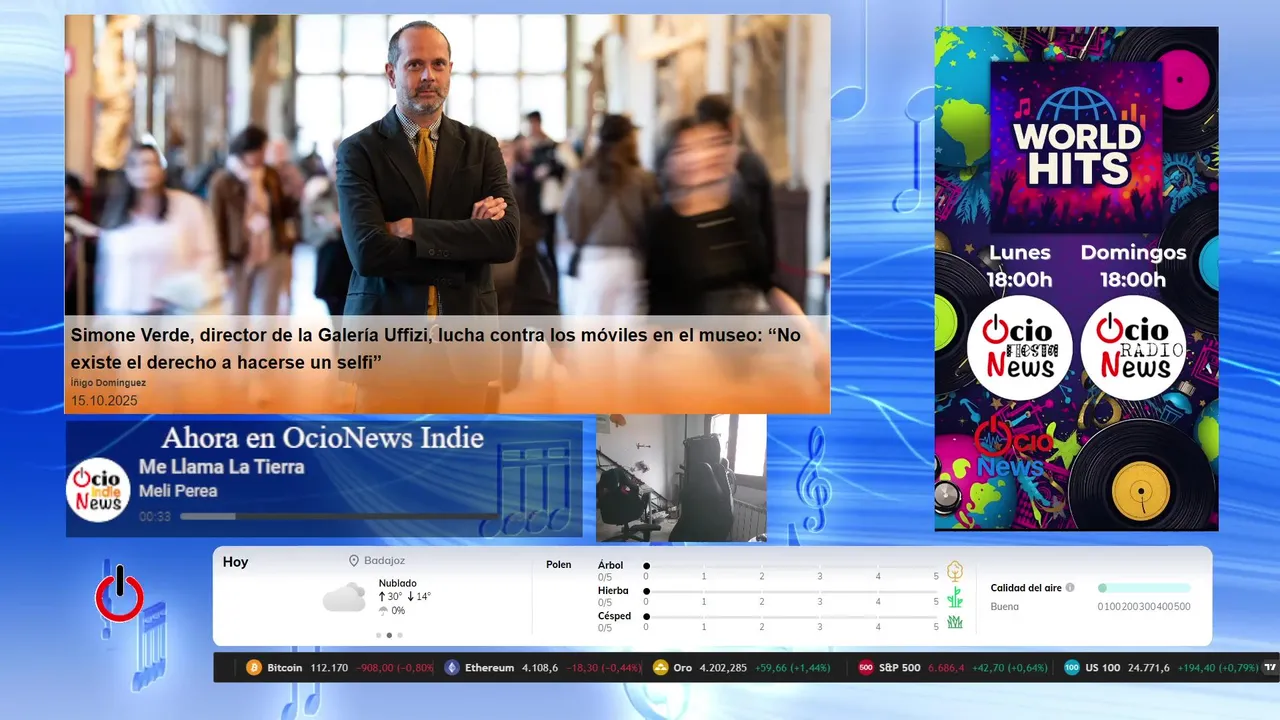The width and height of the screenshot is (1280, 720).
Task: Click Oro change +59,66 (+1,44%)
Action: tap(792, 668)
